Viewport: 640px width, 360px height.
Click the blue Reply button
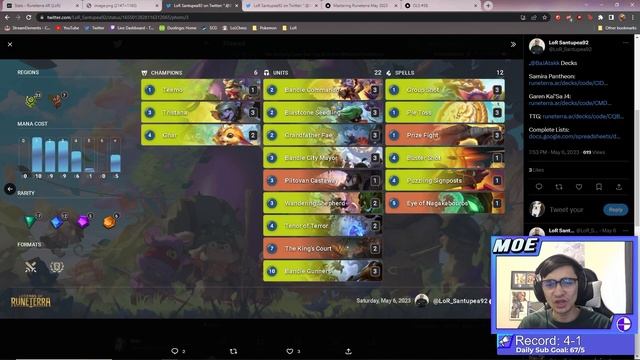(616, 209)
